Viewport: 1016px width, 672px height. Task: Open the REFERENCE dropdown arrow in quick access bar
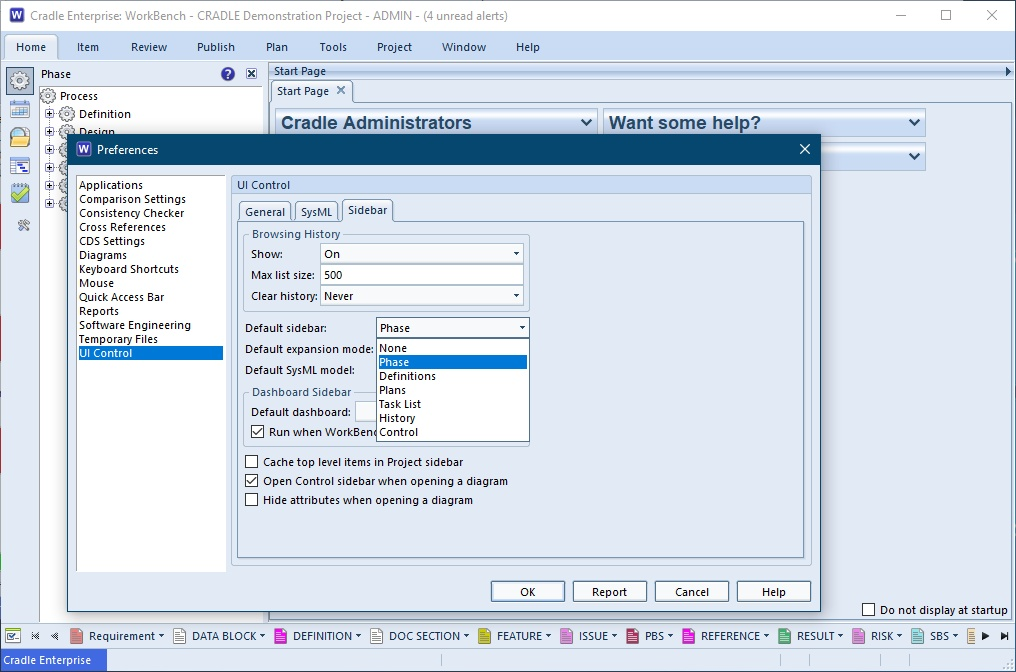766,636
